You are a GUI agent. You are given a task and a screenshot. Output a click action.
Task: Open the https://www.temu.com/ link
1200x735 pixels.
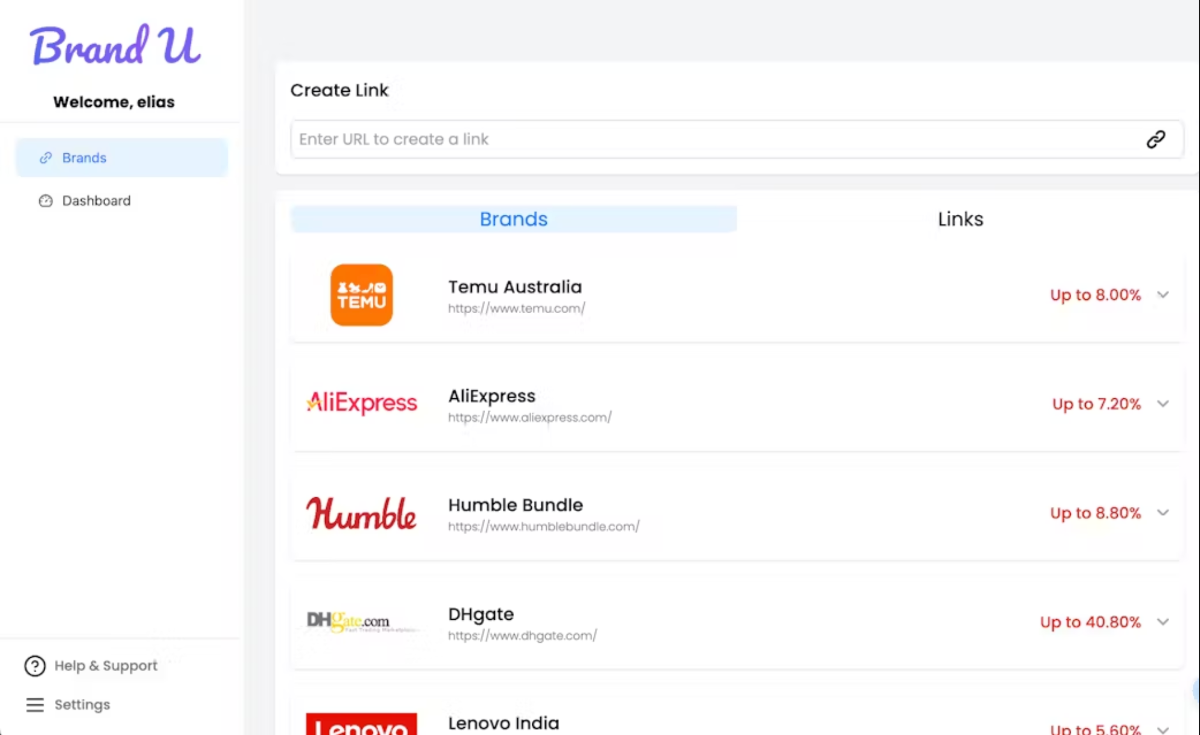click(x=517, y=309)
